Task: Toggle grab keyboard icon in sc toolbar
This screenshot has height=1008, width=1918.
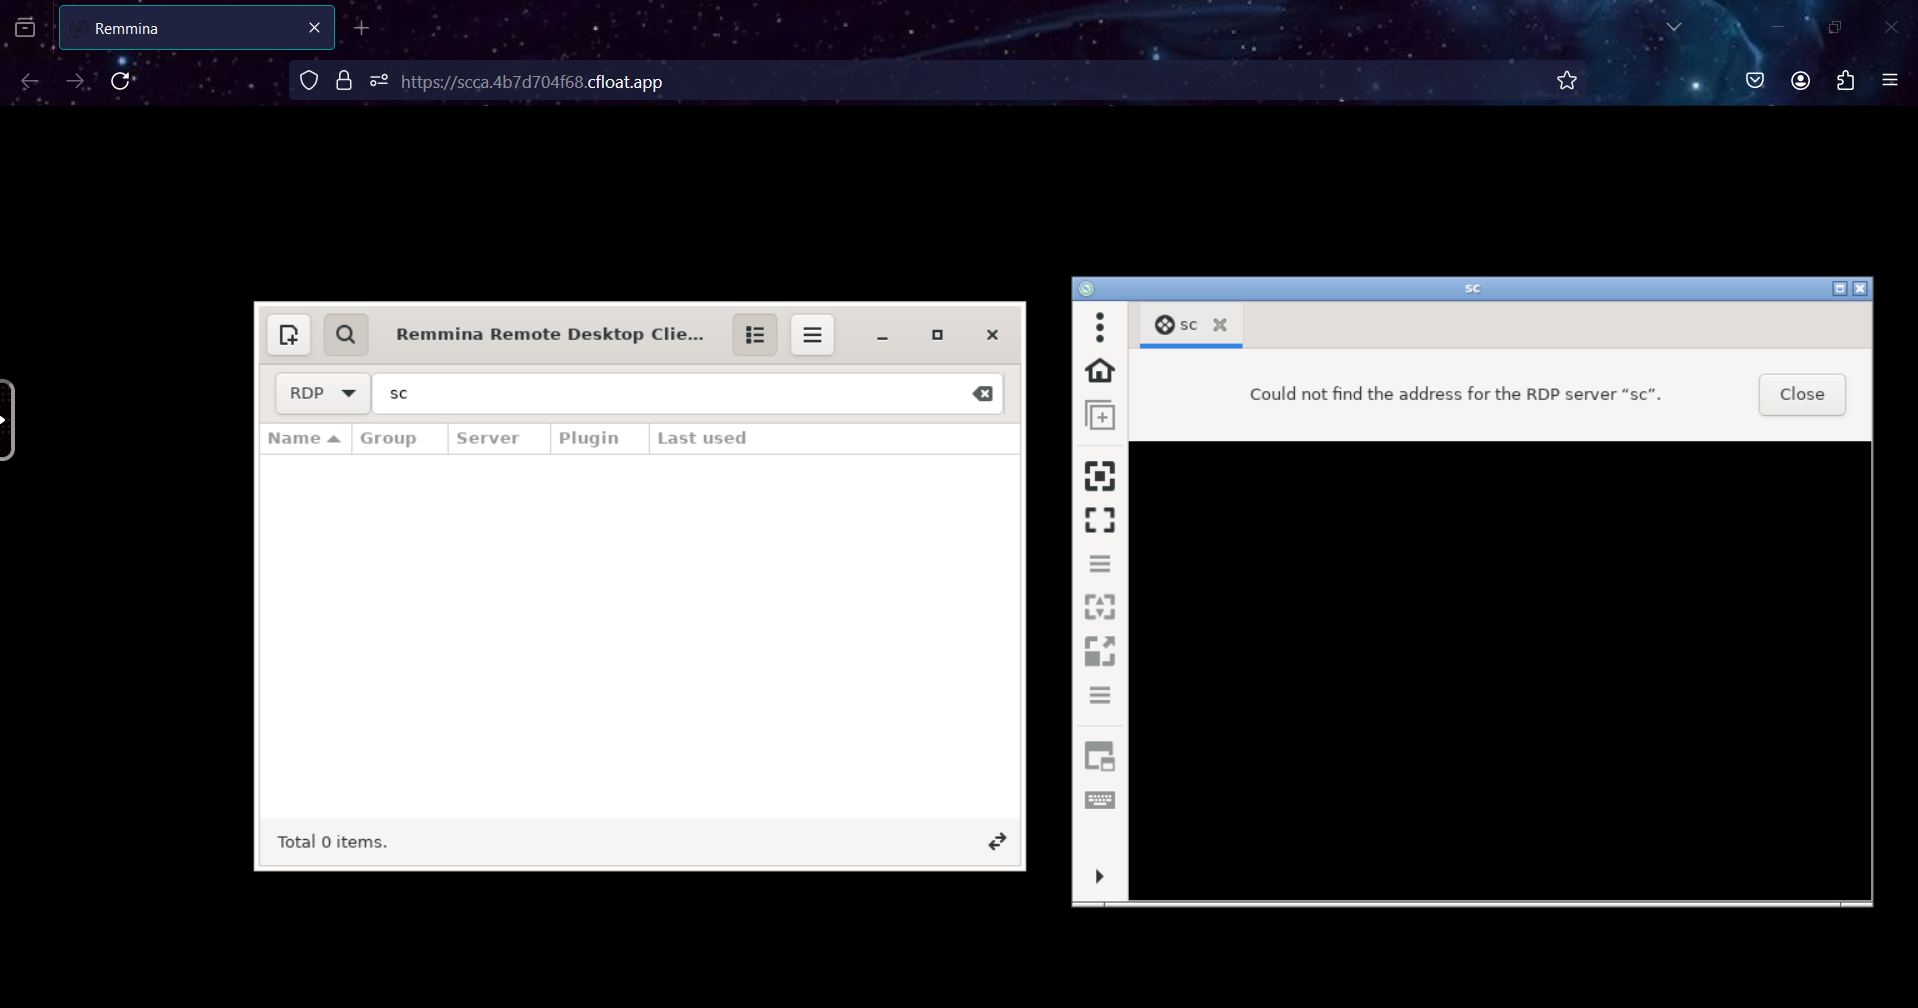Action: point(1100,800)
